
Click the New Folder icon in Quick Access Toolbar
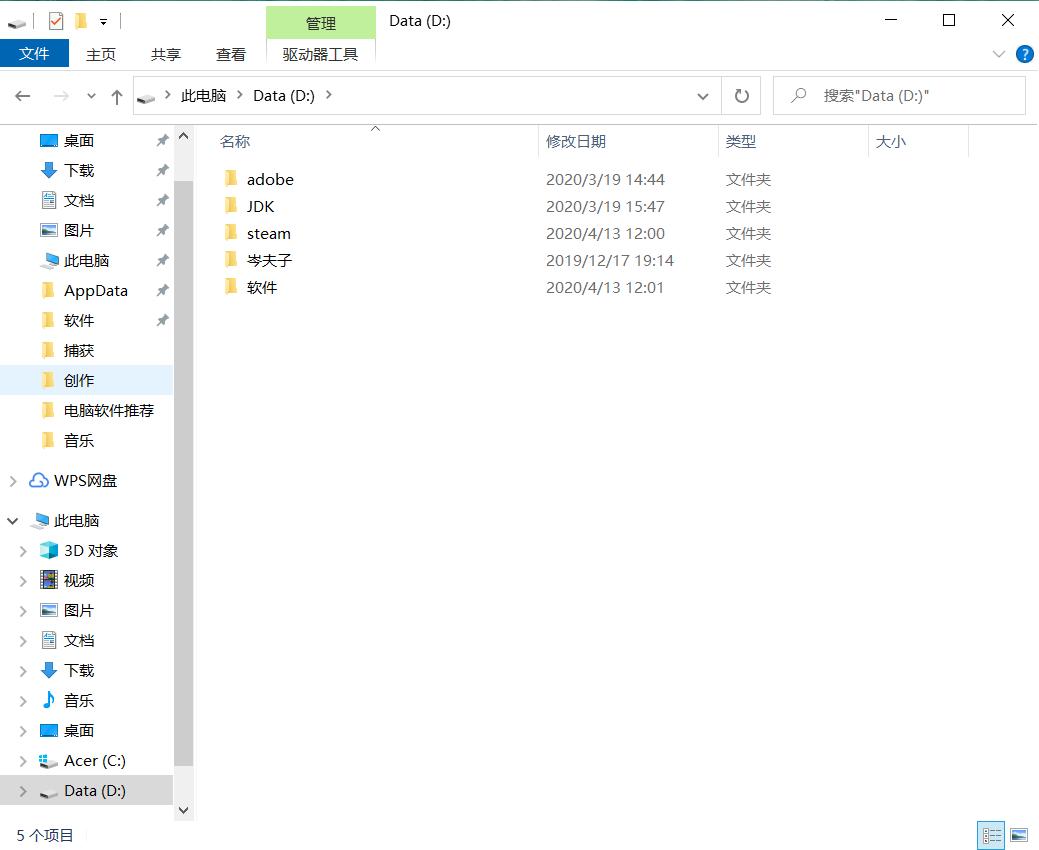(x=81, y=20)
